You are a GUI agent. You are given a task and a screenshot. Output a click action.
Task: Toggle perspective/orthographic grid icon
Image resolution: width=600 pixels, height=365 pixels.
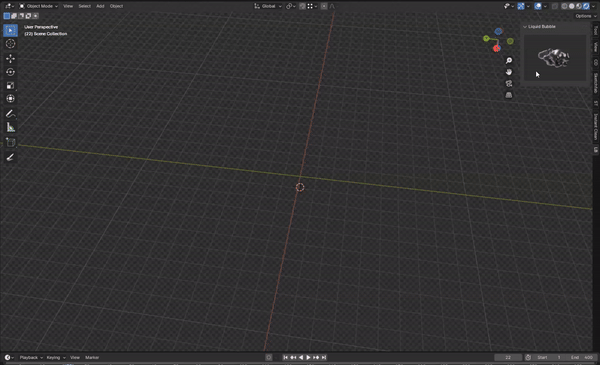click(x=509, y=95)
